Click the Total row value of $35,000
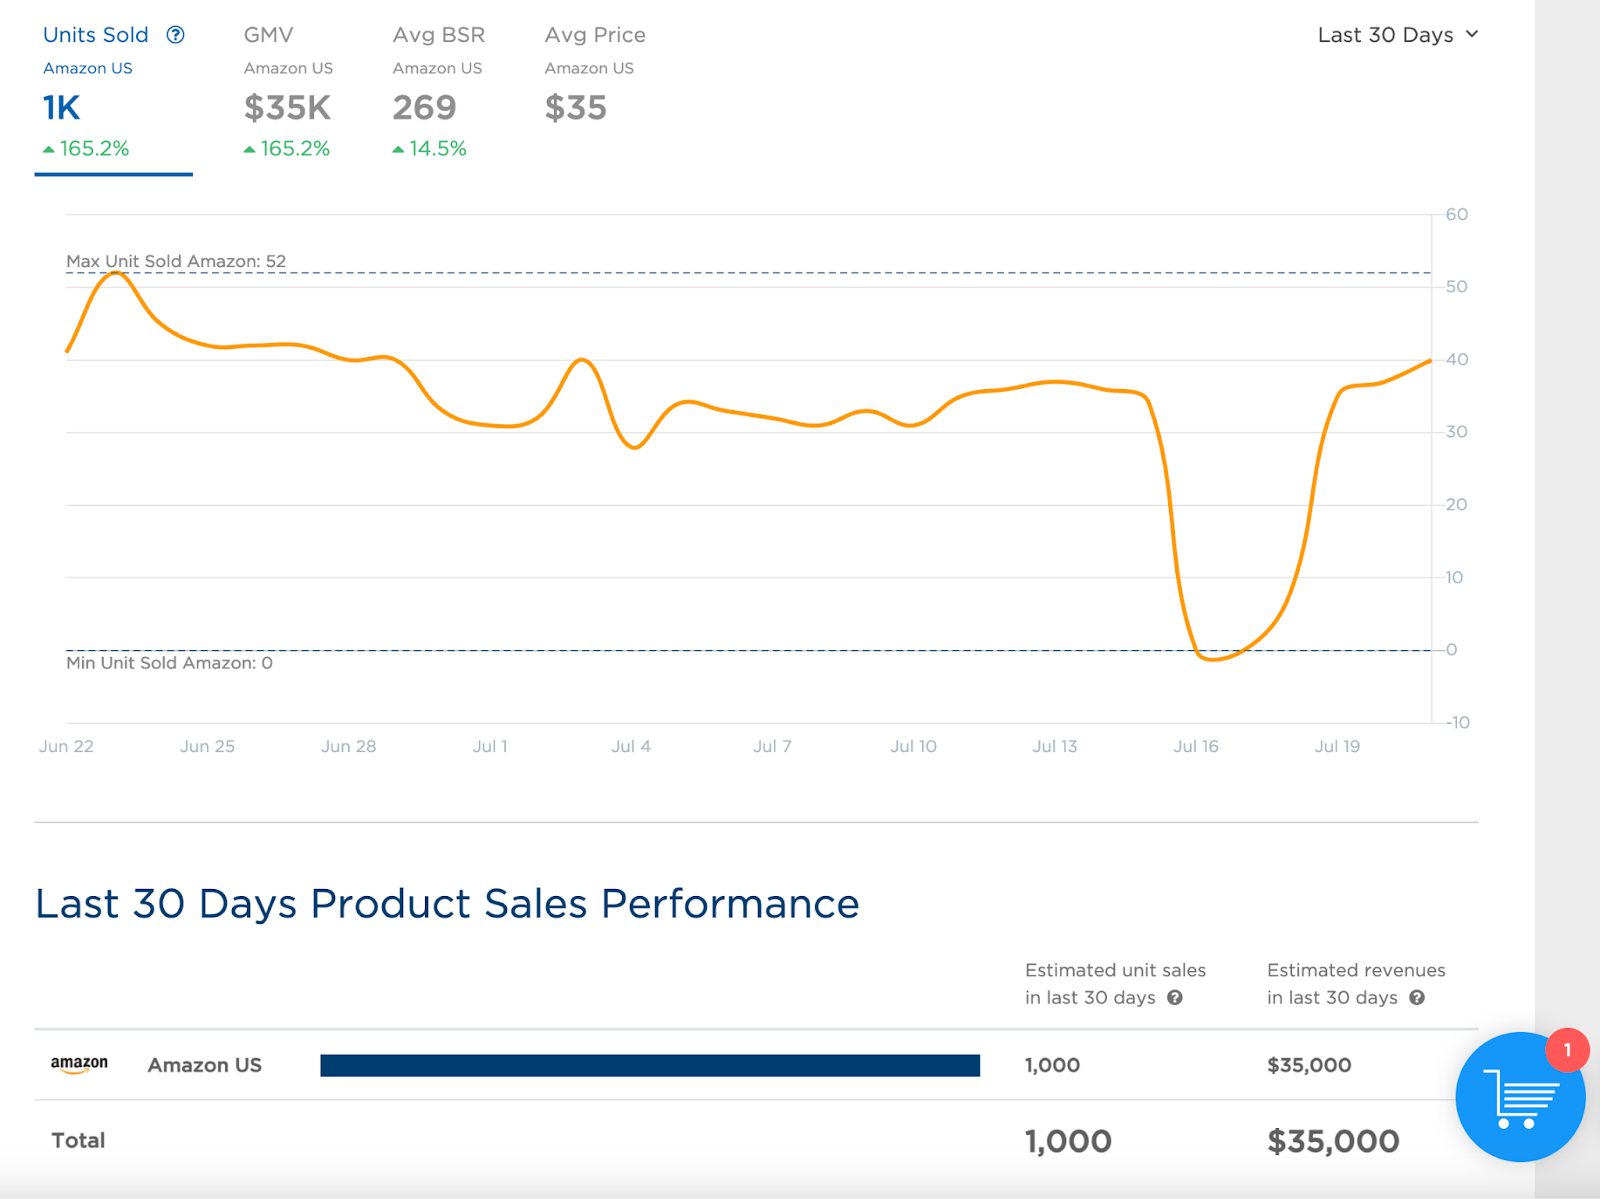1600x1199 pixels. 1333,1140
